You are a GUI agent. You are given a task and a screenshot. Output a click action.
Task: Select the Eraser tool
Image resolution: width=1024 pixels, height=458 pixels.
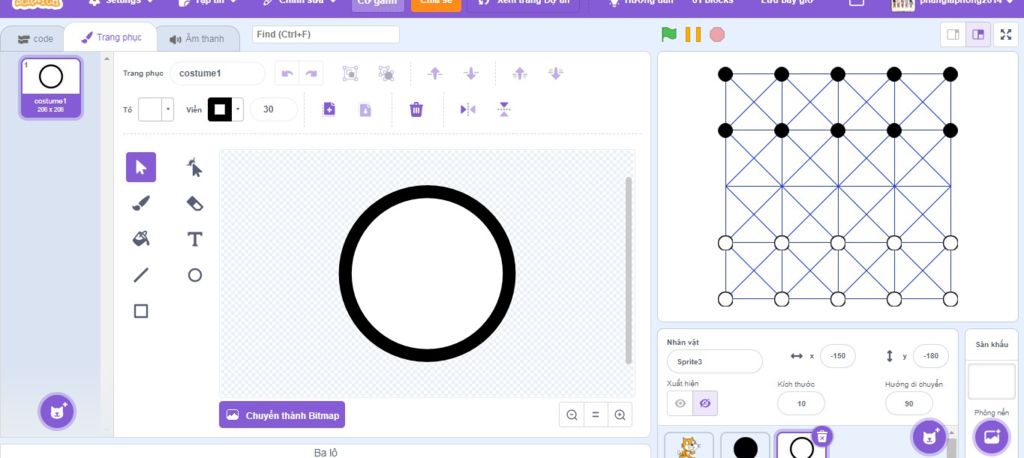click(x=195, y=203)
